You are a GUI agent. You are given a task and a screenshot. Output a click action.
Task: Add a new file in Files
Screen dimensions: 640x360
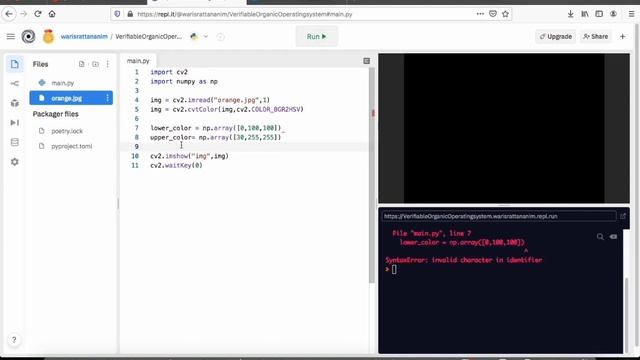82,64
